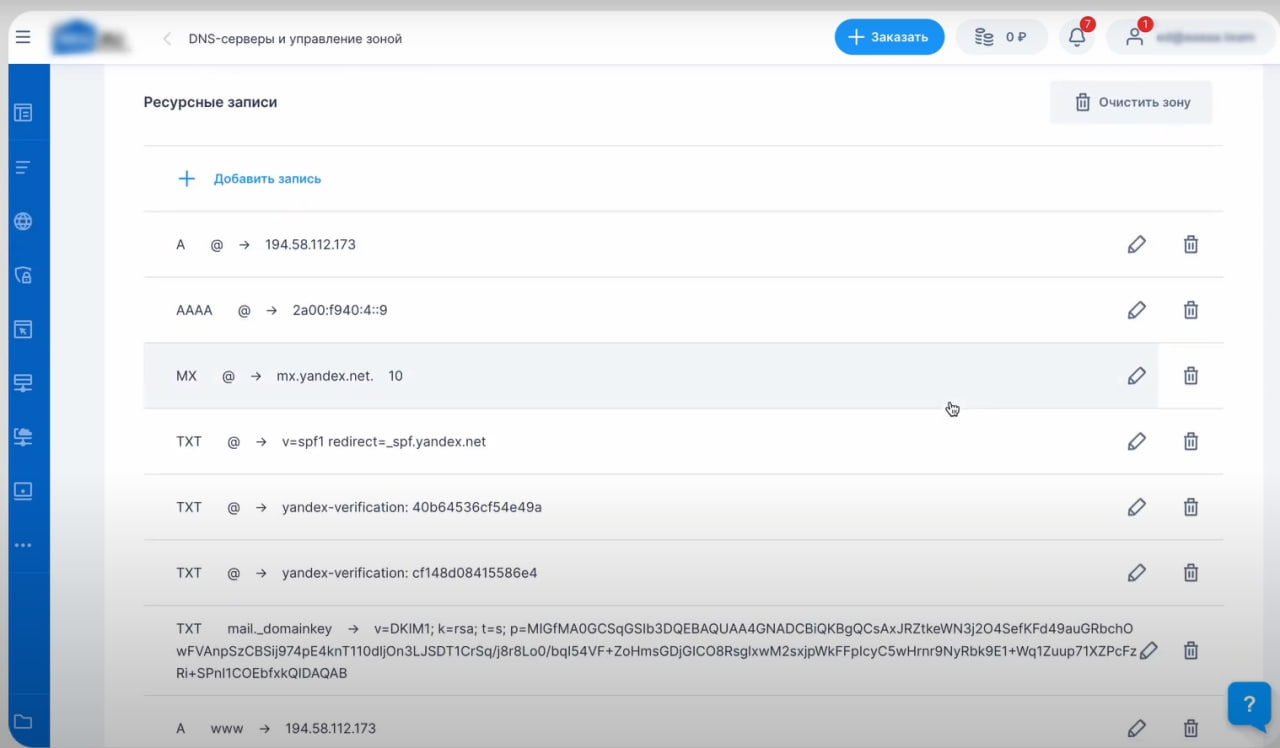The width and height of the screenshot is (1280, 748).
Task: Open the sidebar hamburger menu
Action: pos(22,37)
